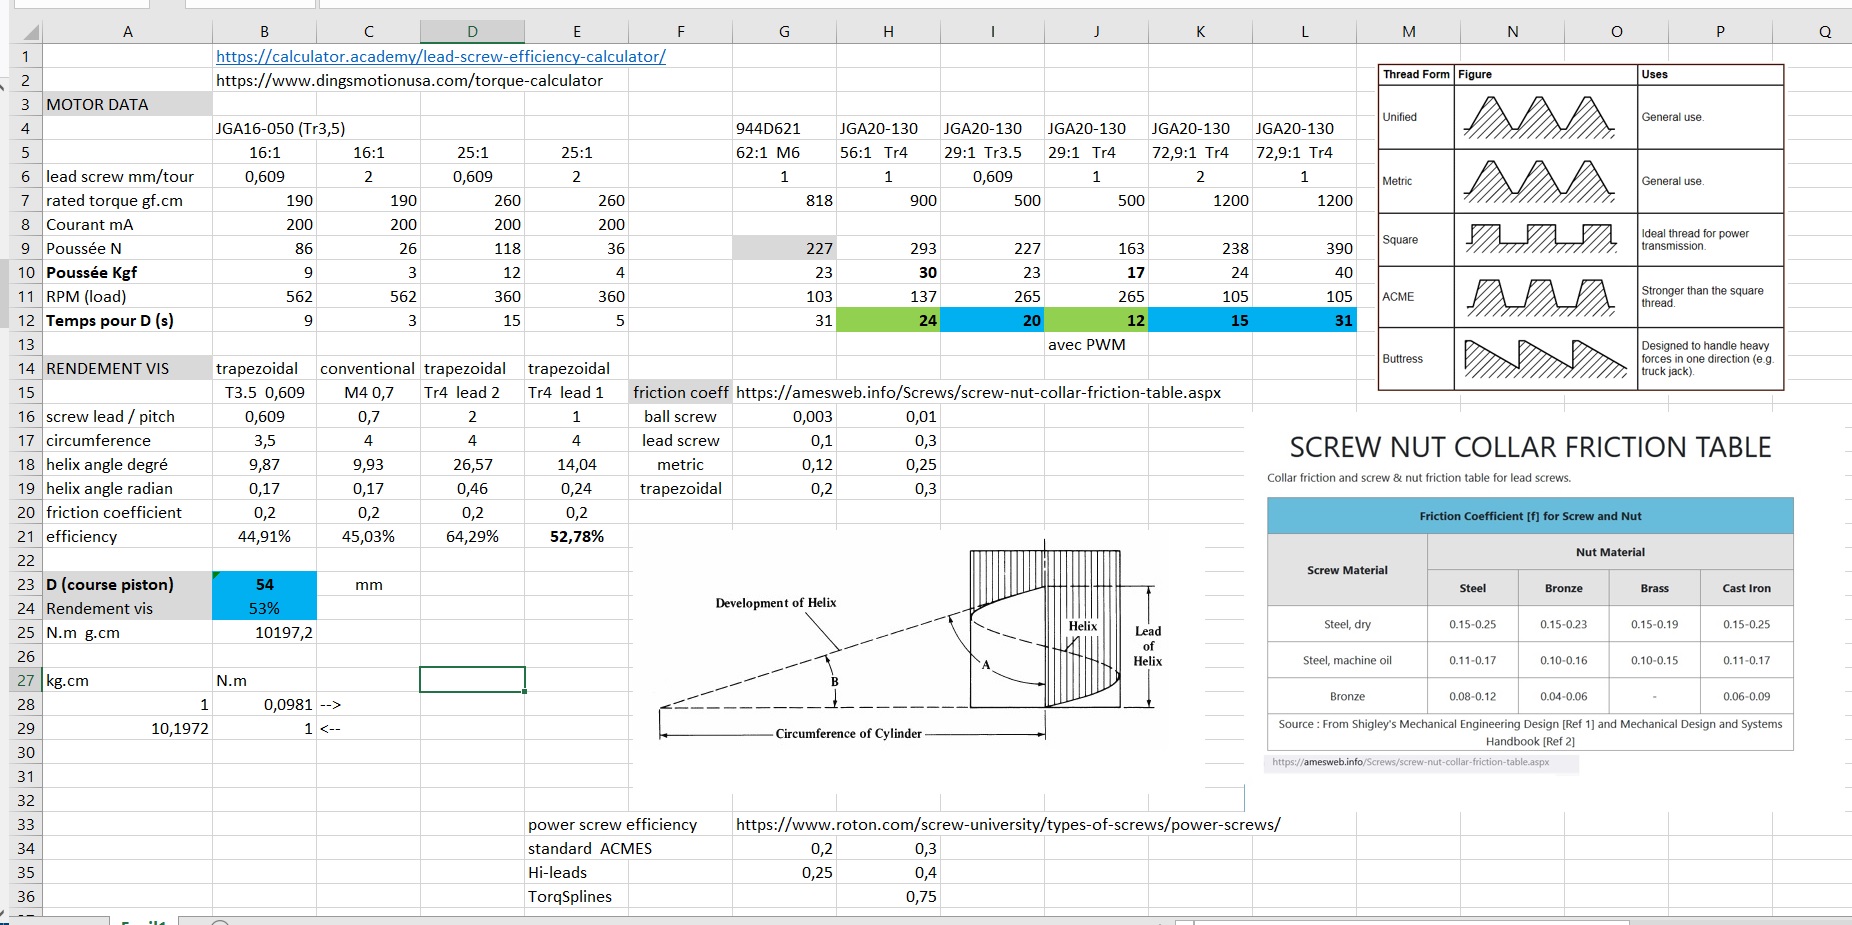Switch to the Feuil1 sheet tab
The width and height of the screenshot is (1852, 925).
pyautogui.click(x=143, y=921)
